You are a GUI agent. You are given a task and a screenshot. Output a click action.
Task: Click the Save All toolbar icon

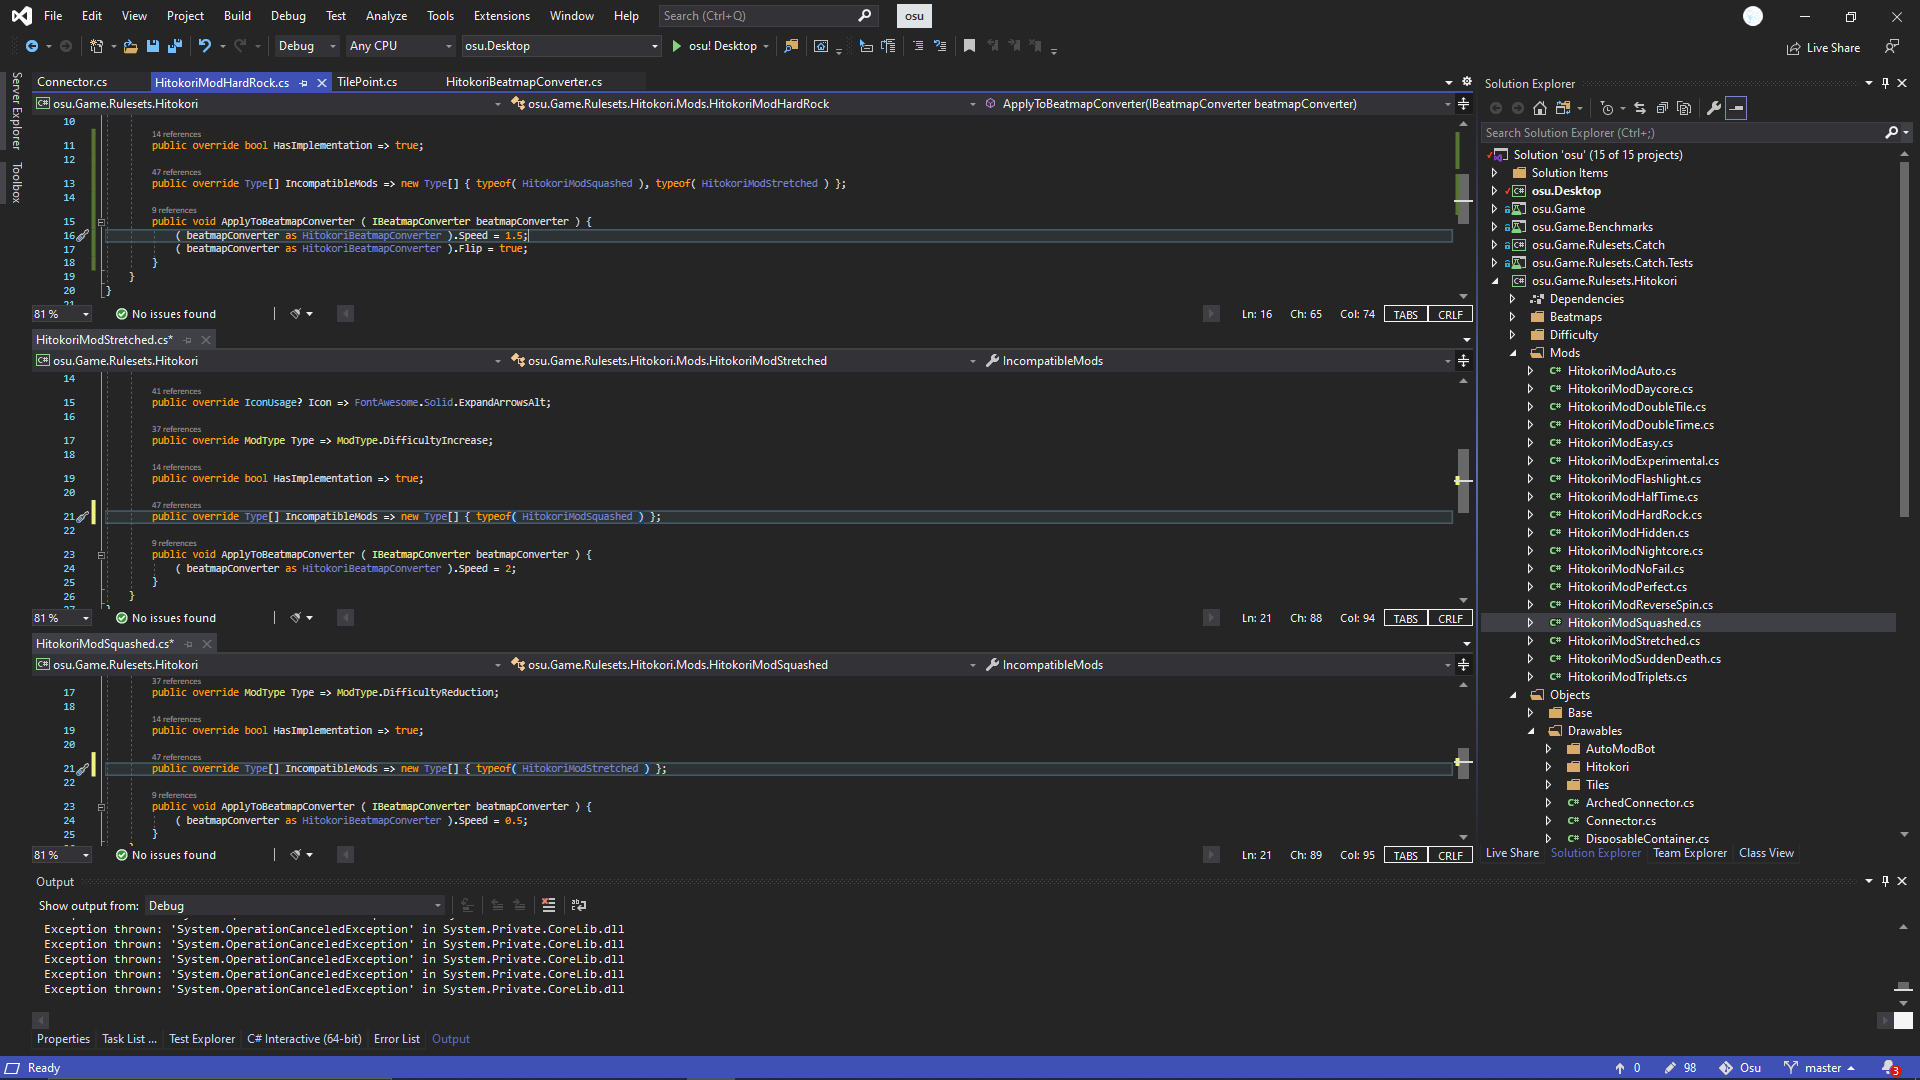[x=174, y=46]
